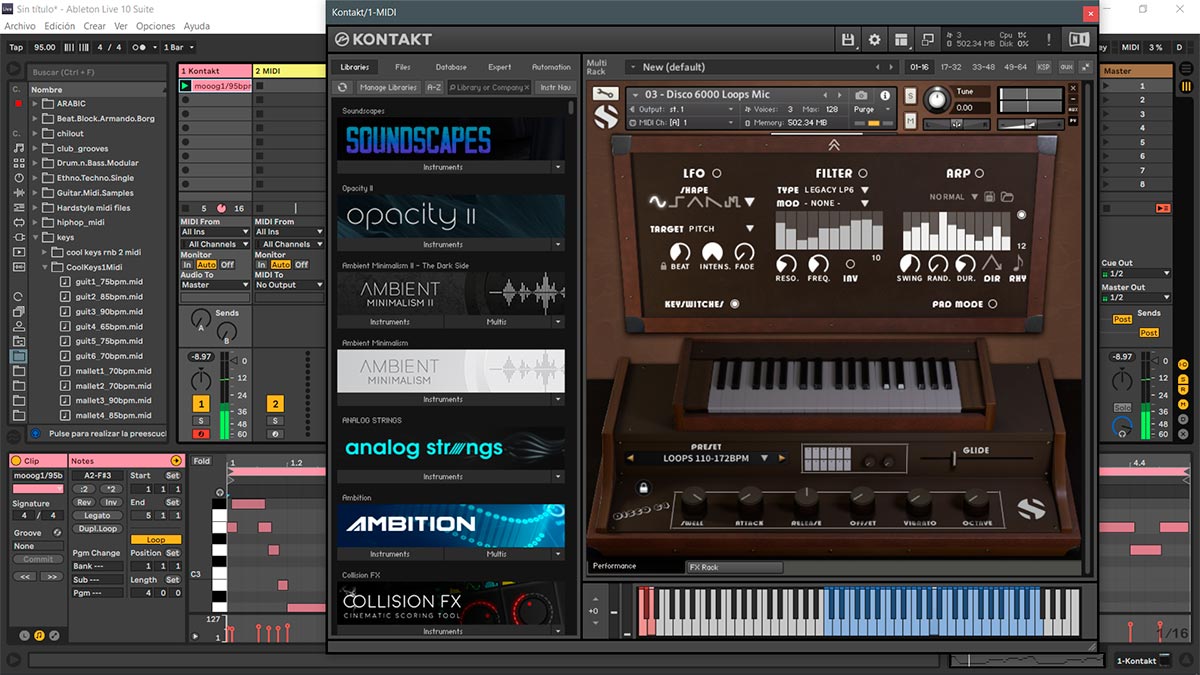Toggle the FILTER on/off circle
Screen dimensions: 1200x675
863,173
